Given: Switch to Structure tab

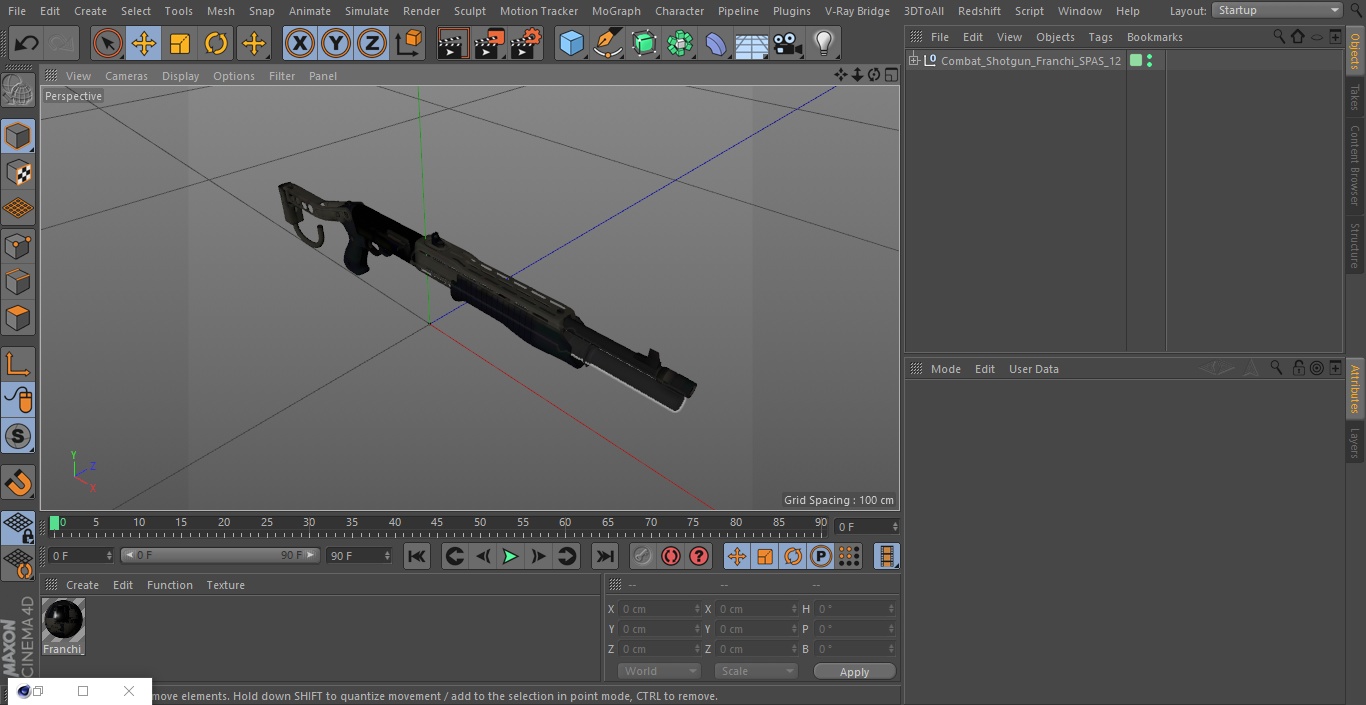Looking at the screenshot, I should (x=1355, y=245).
